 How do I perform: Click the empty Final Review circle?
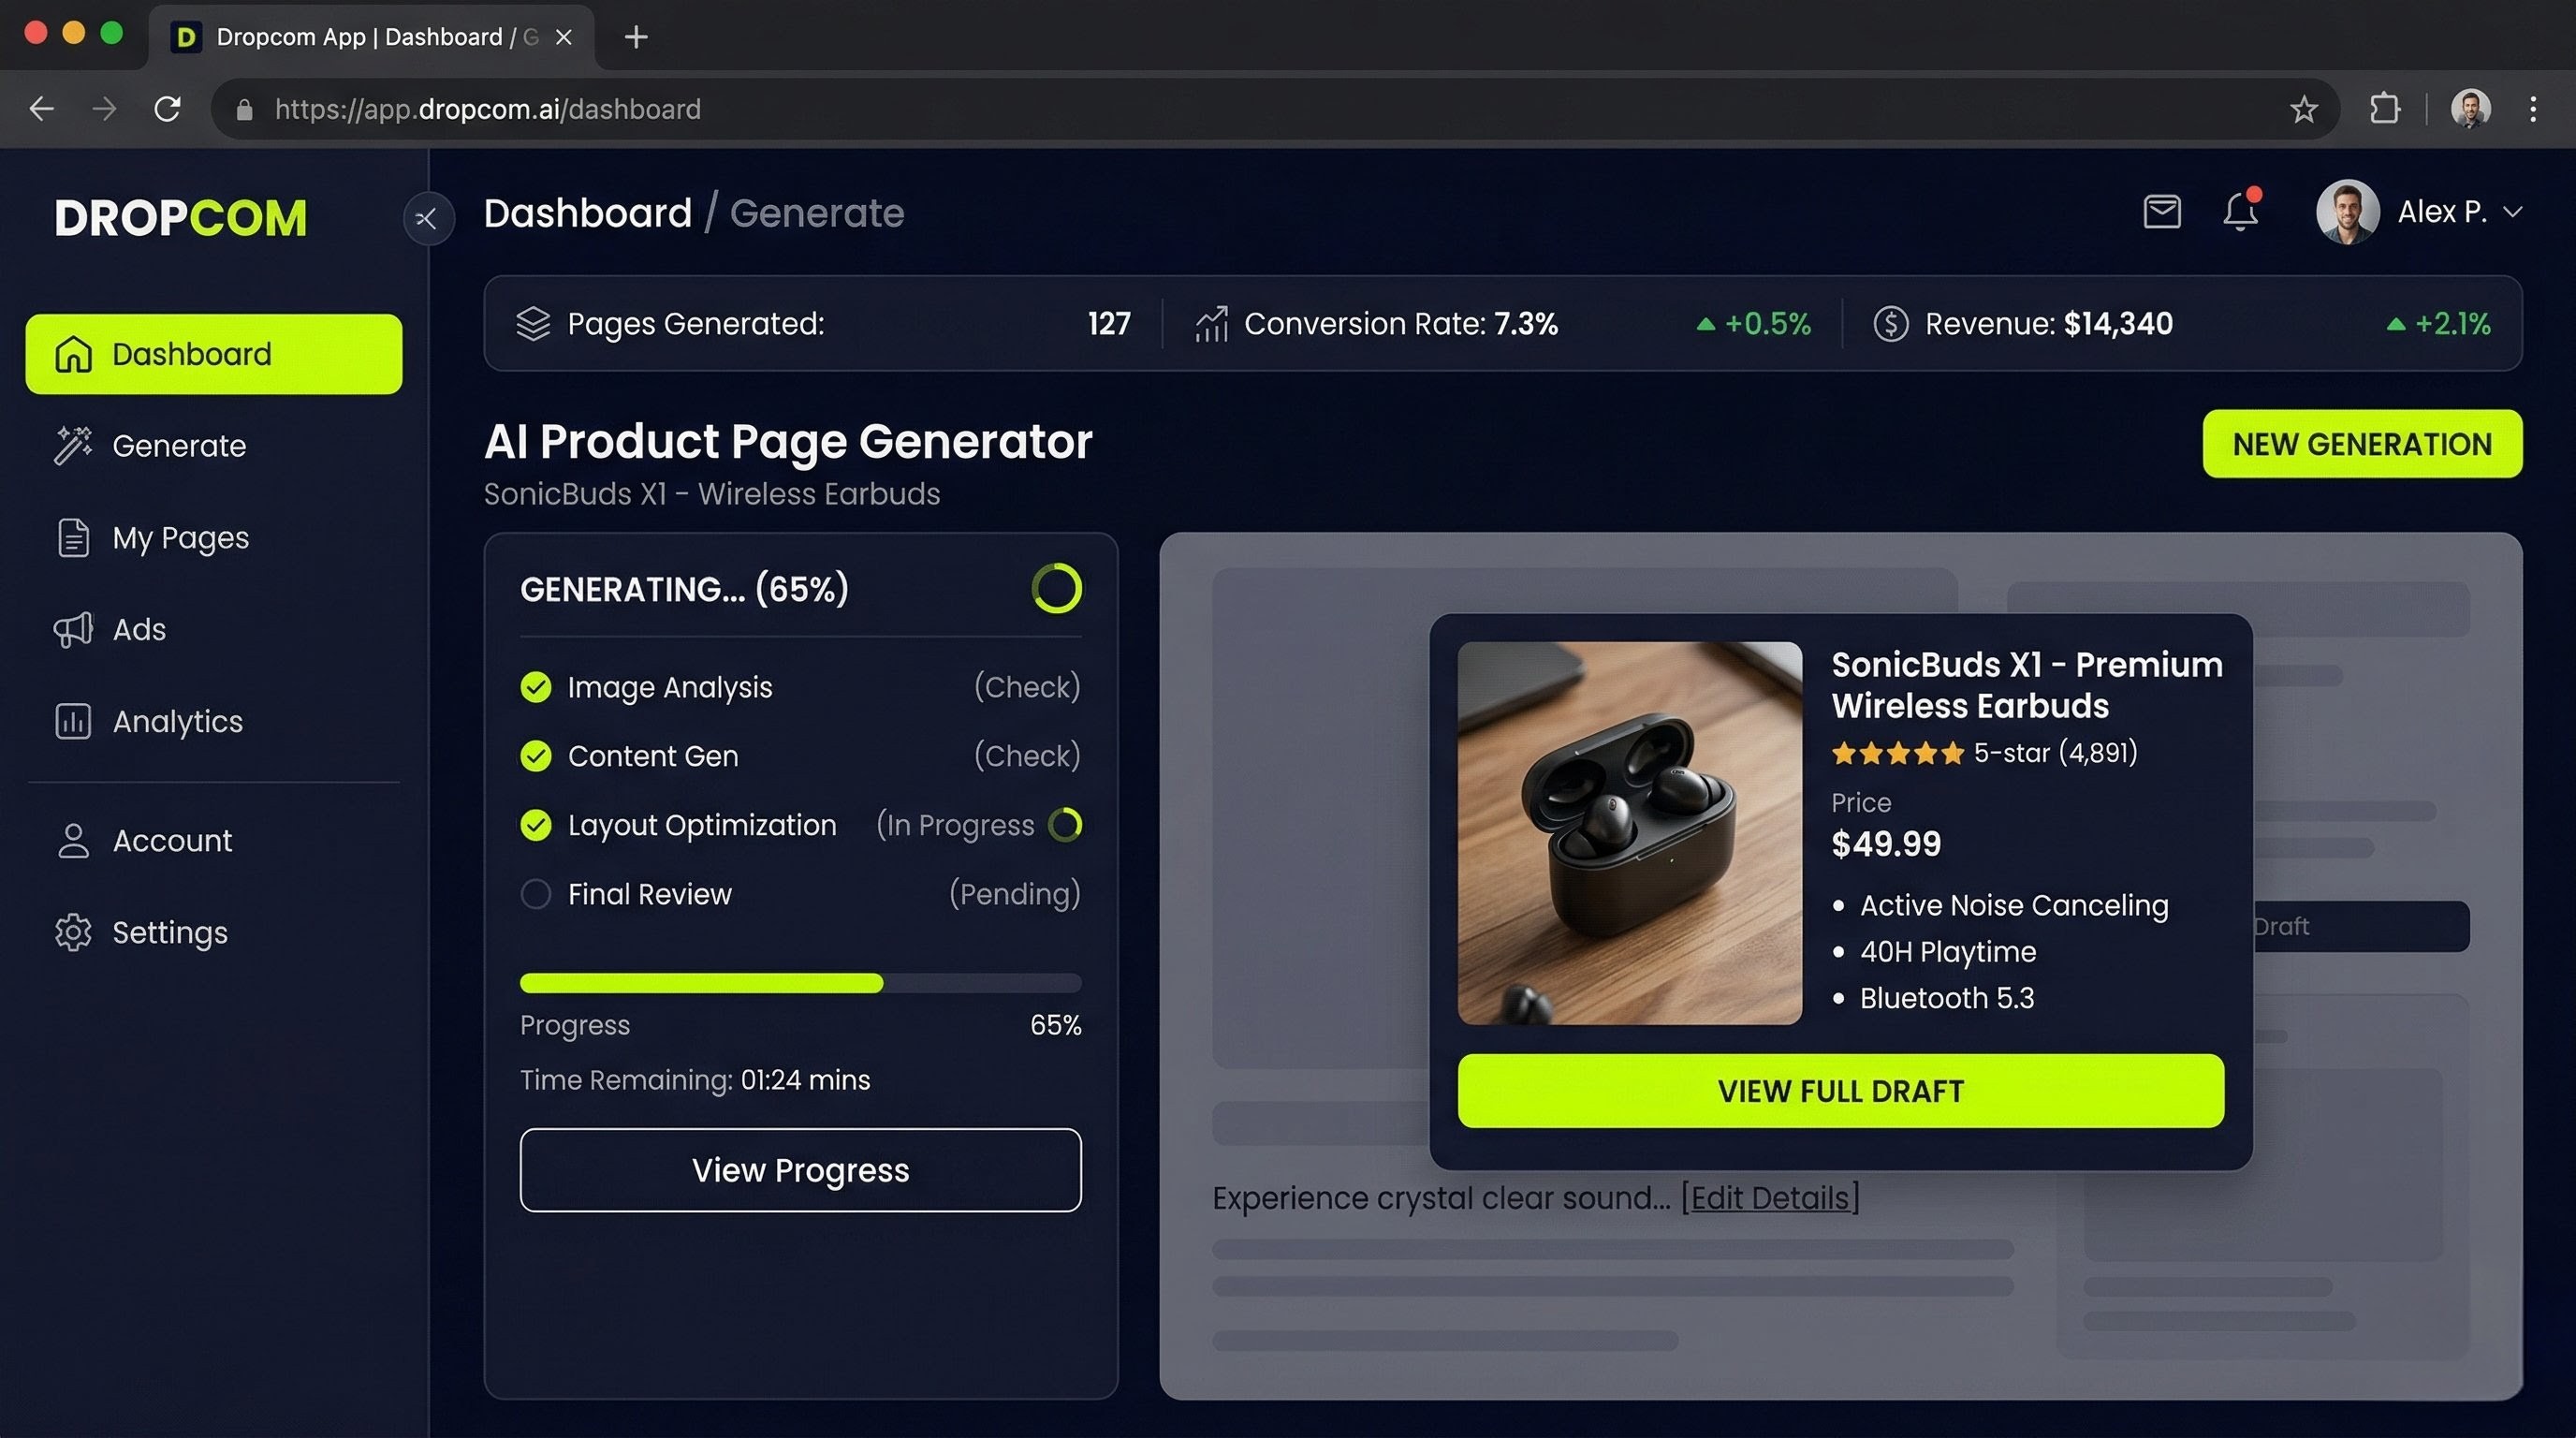pos(536,894)
